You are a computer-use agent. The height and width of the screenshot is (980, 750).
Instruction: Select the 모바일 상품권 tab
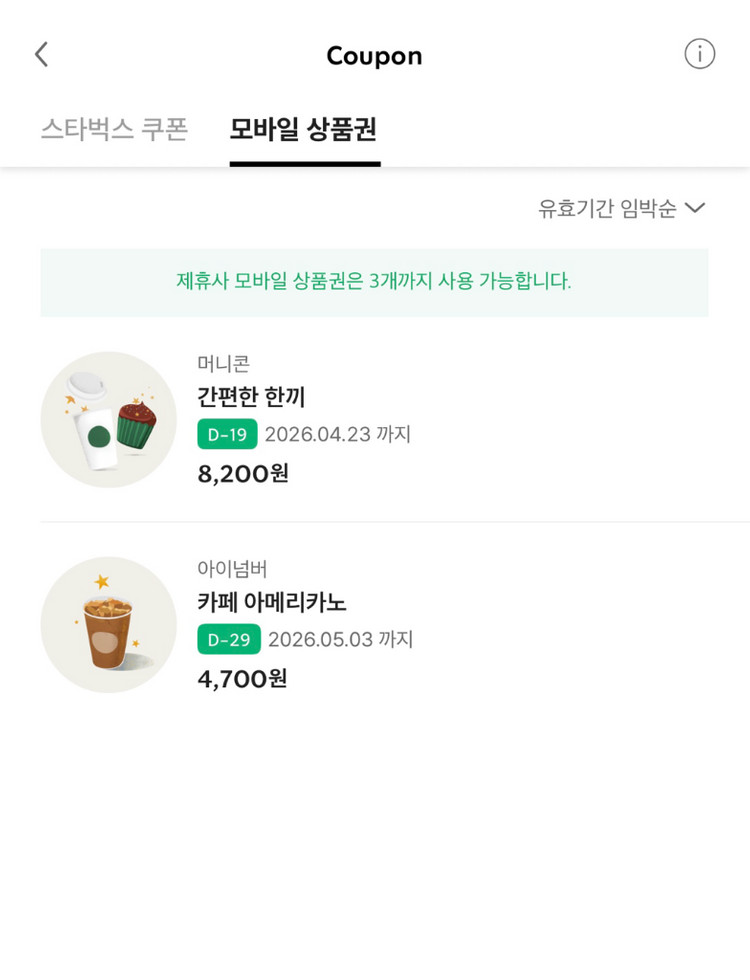tap(303, 130)
